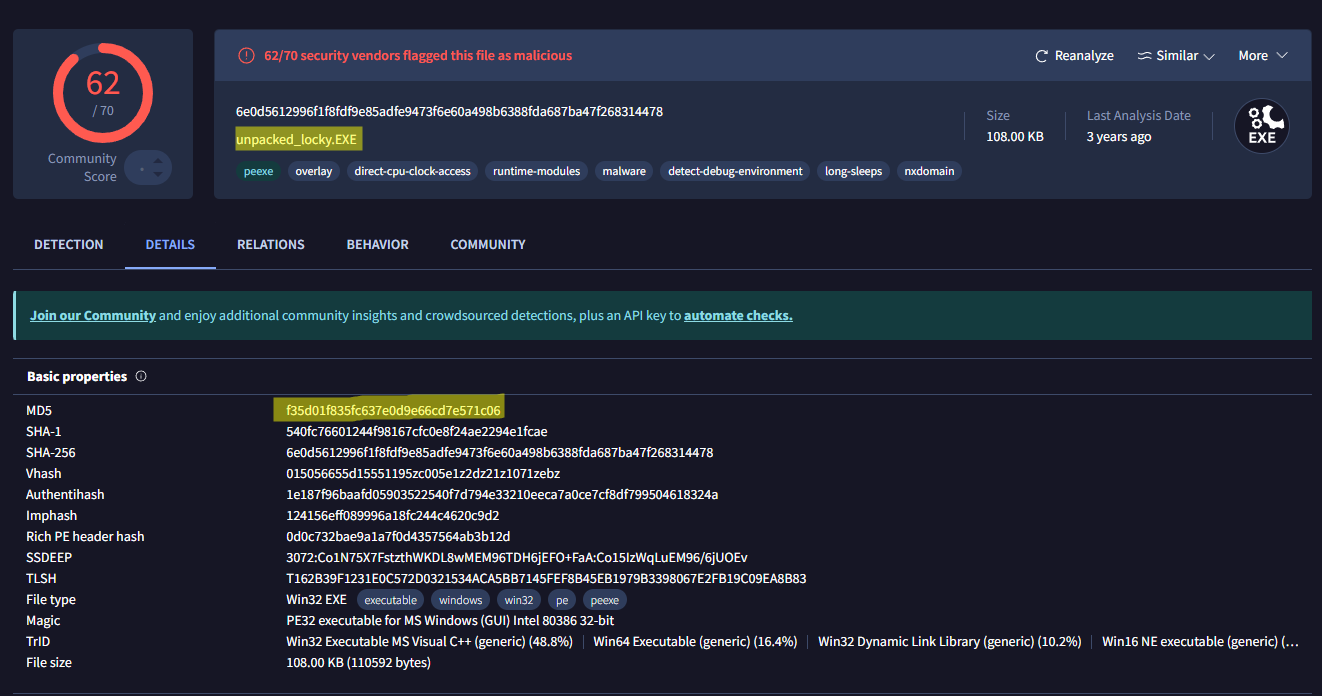
Task: Click the runtime-modules tag
Action: coord(536,171)
